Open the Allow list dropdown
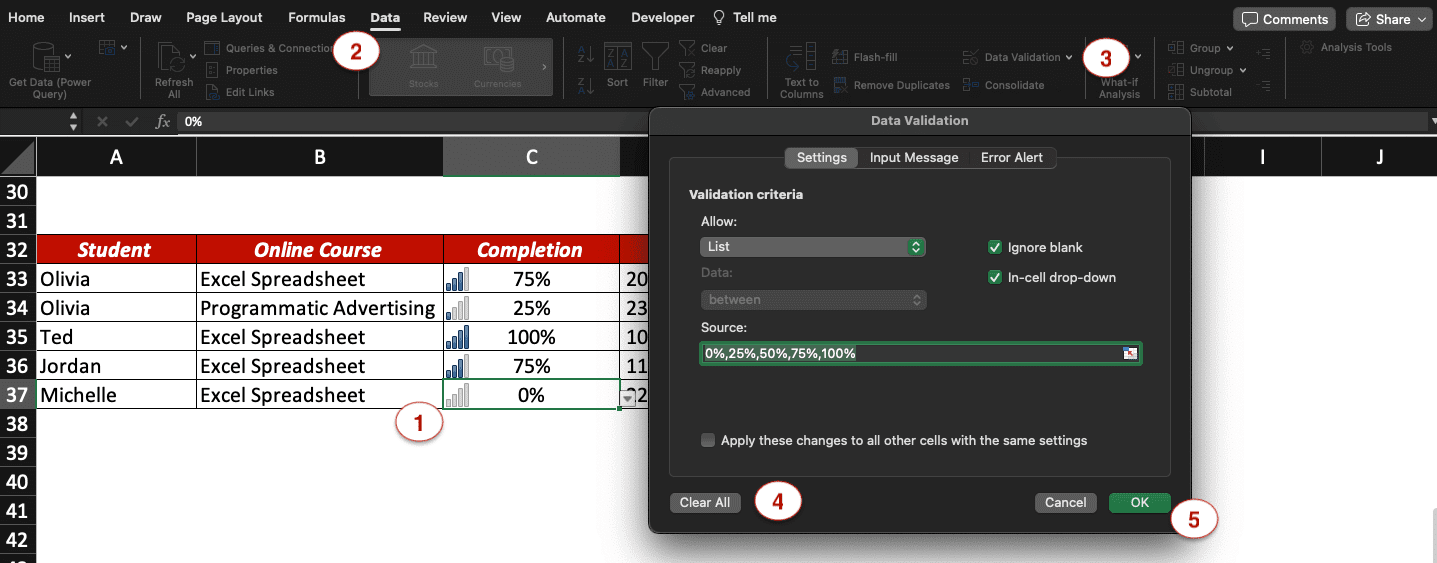Screen dimensions: 1437x563 (812, 247)
